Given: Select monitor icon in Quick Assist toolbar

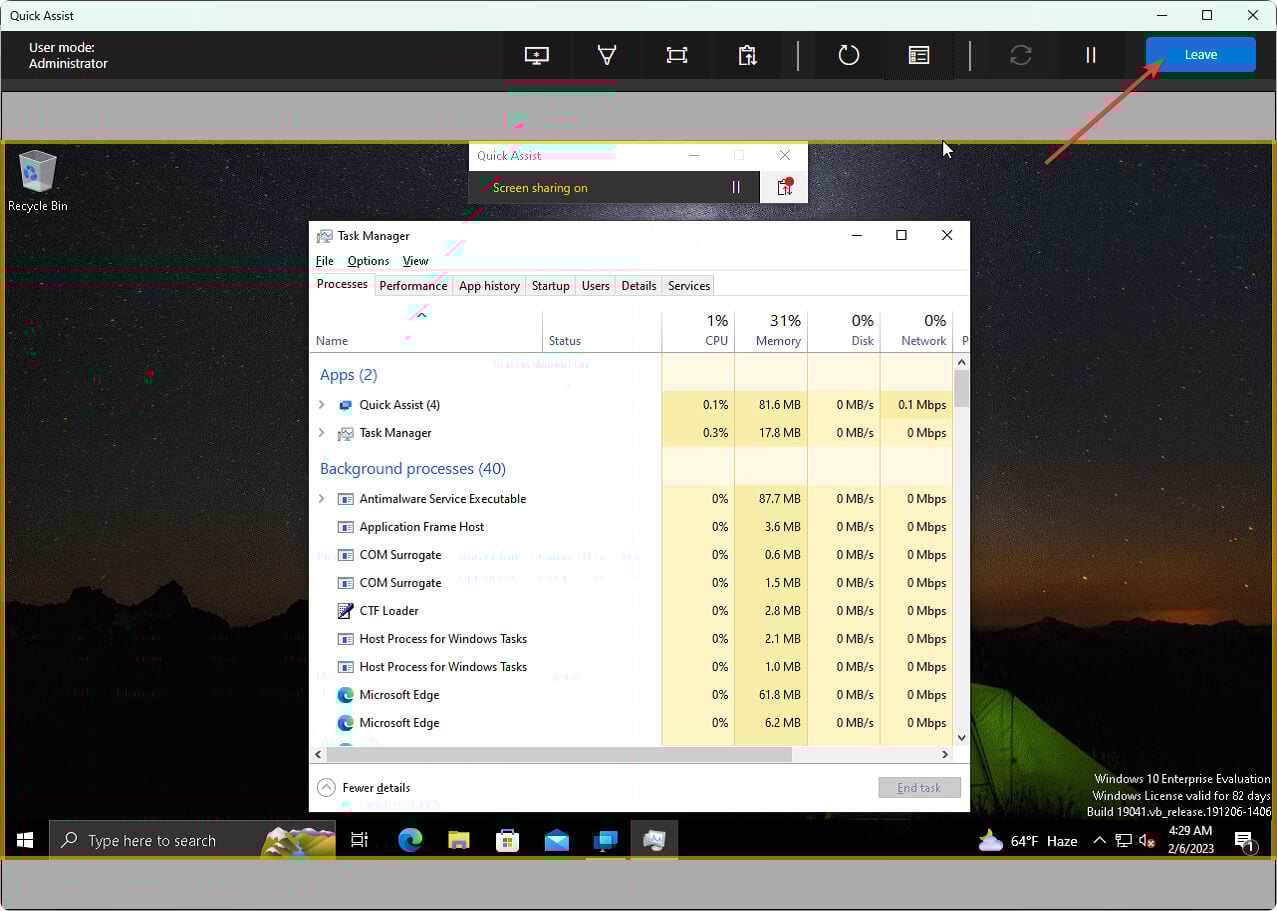Looking at the screenshot, I should click(537, 55).
